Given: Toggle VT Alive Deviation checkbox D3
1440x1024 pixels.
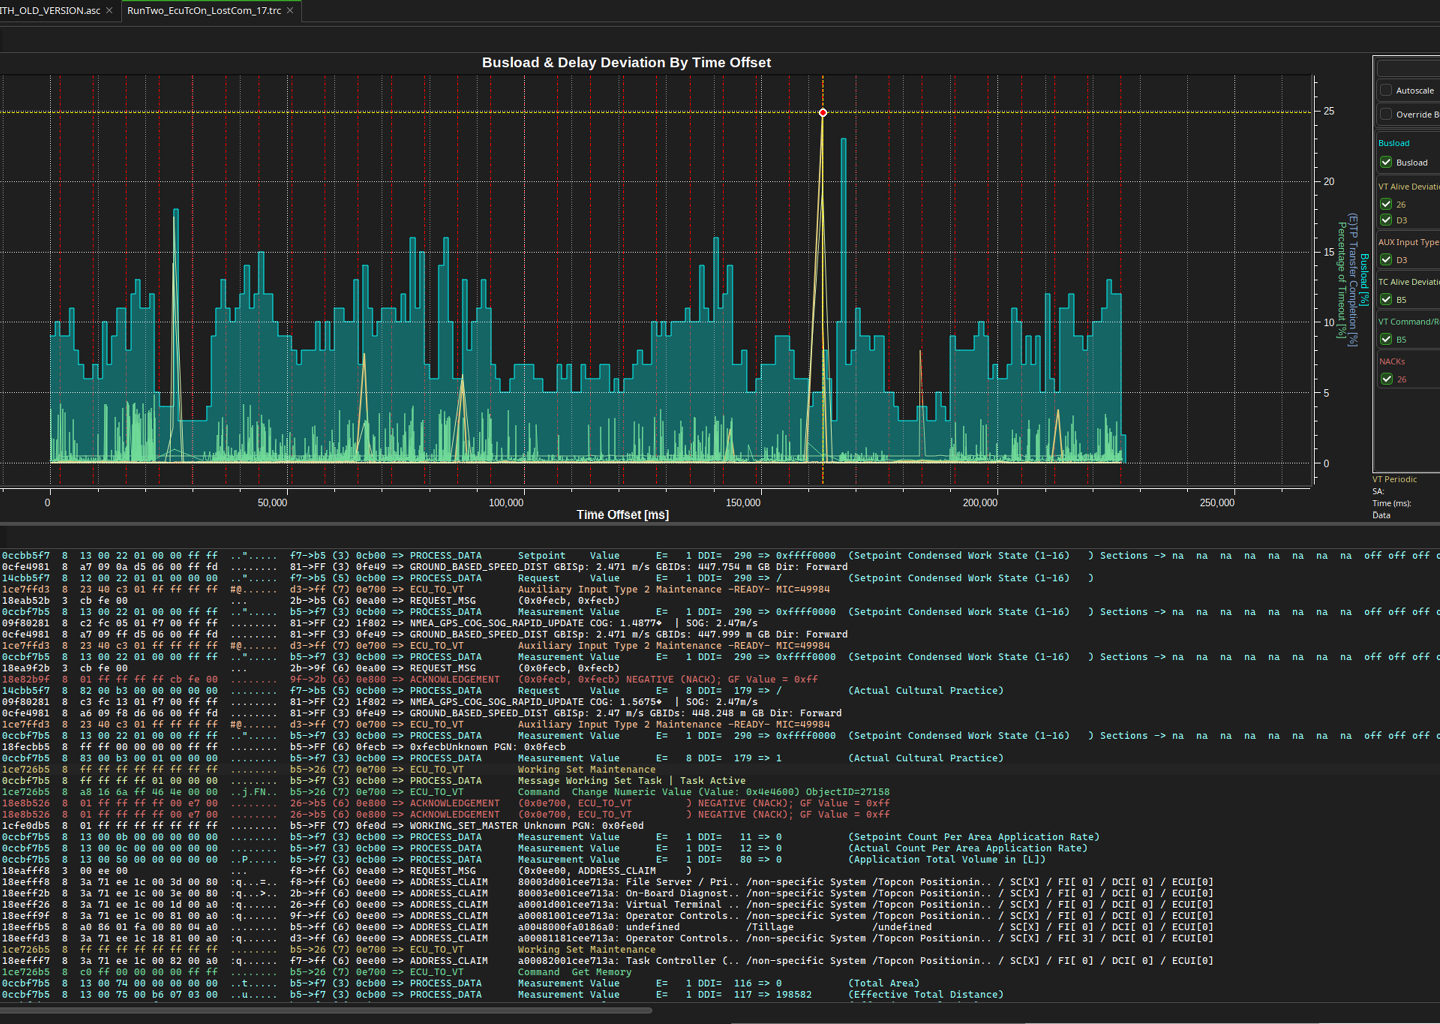Looking at the screenshot, I should click(x=1386, y=220).
